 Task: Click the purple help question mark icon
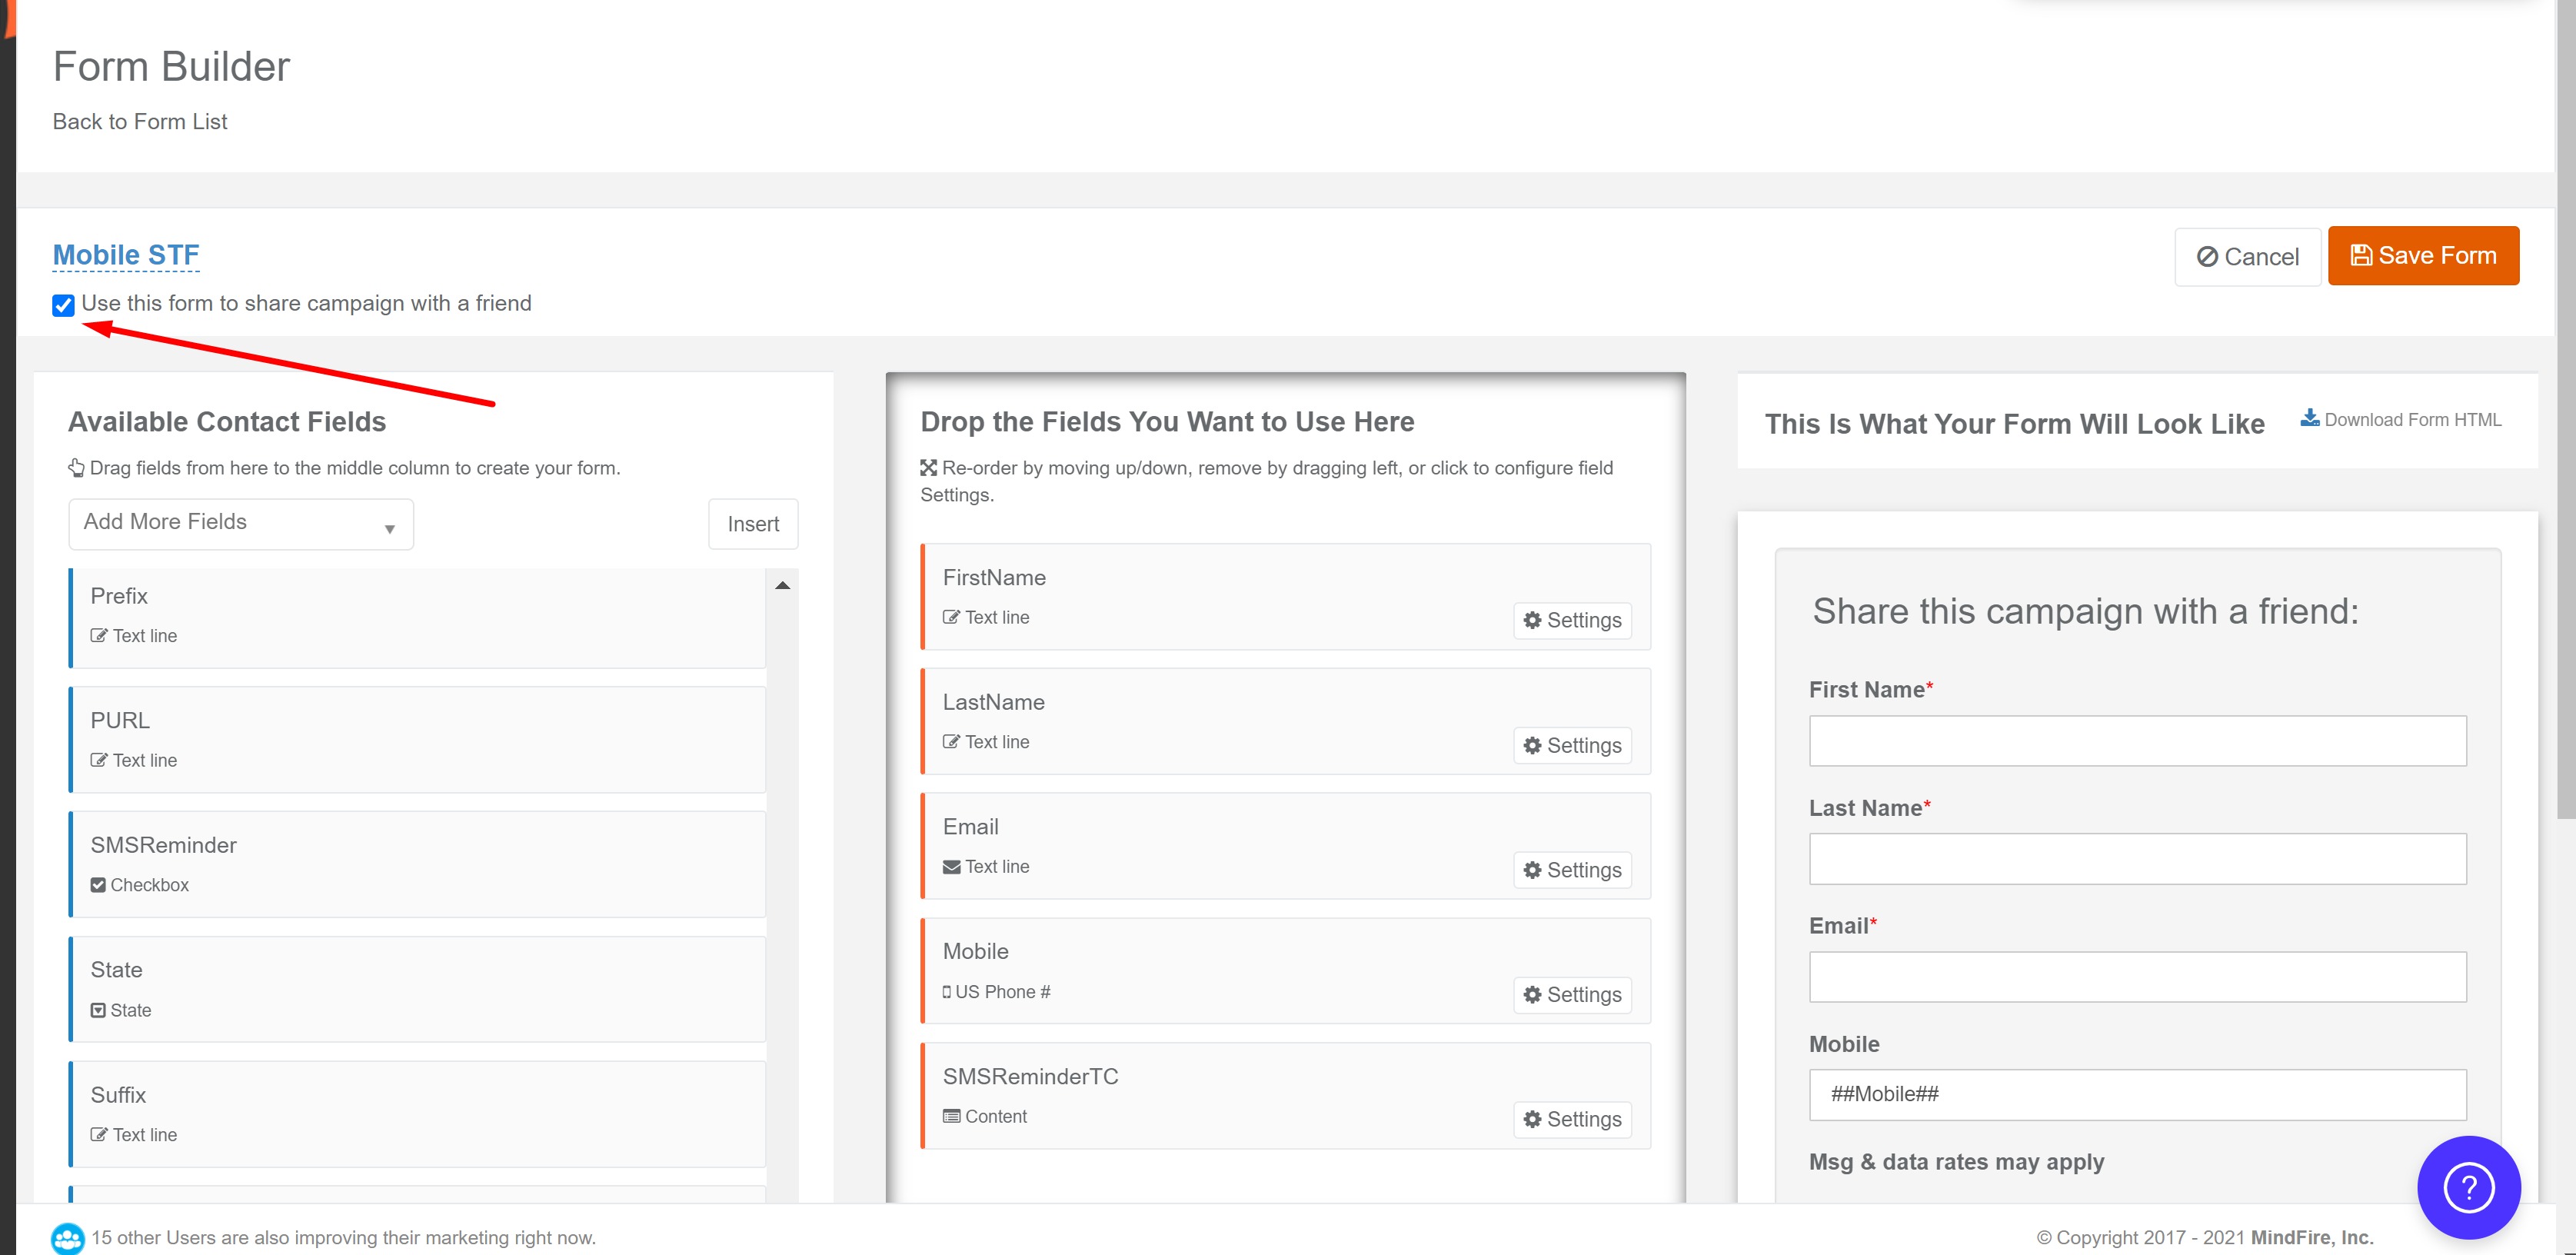tap(2468, 1187)
